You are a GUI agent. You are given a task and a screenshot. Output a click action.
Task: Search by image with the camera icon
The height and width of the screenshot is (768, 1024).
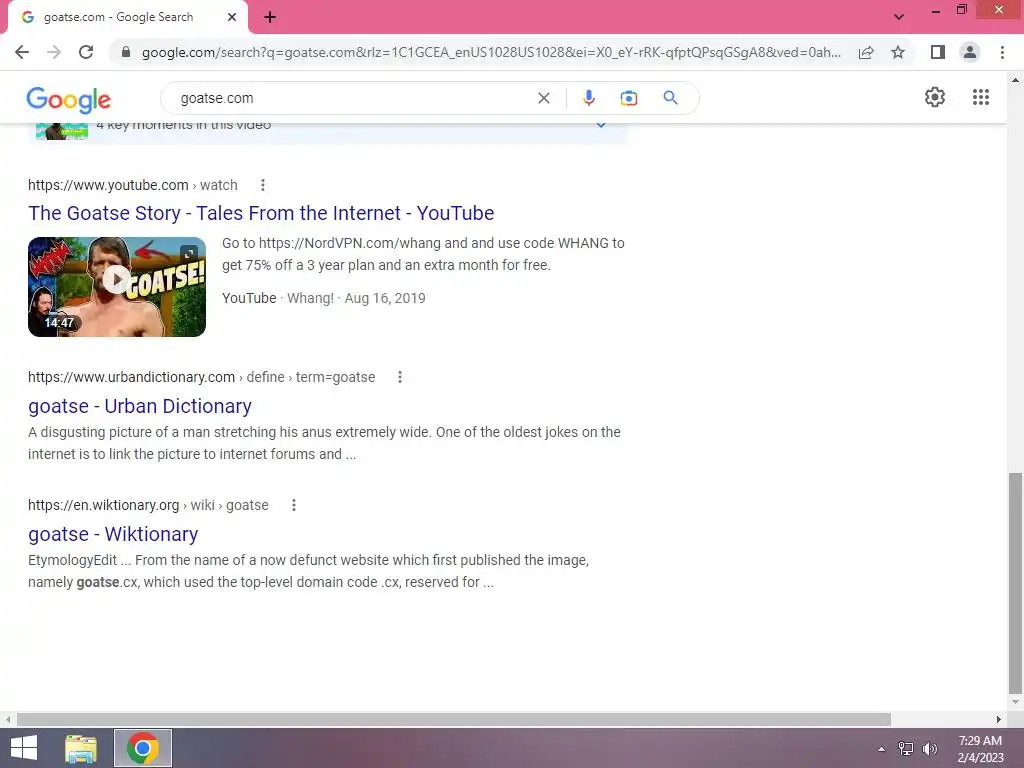629,98
